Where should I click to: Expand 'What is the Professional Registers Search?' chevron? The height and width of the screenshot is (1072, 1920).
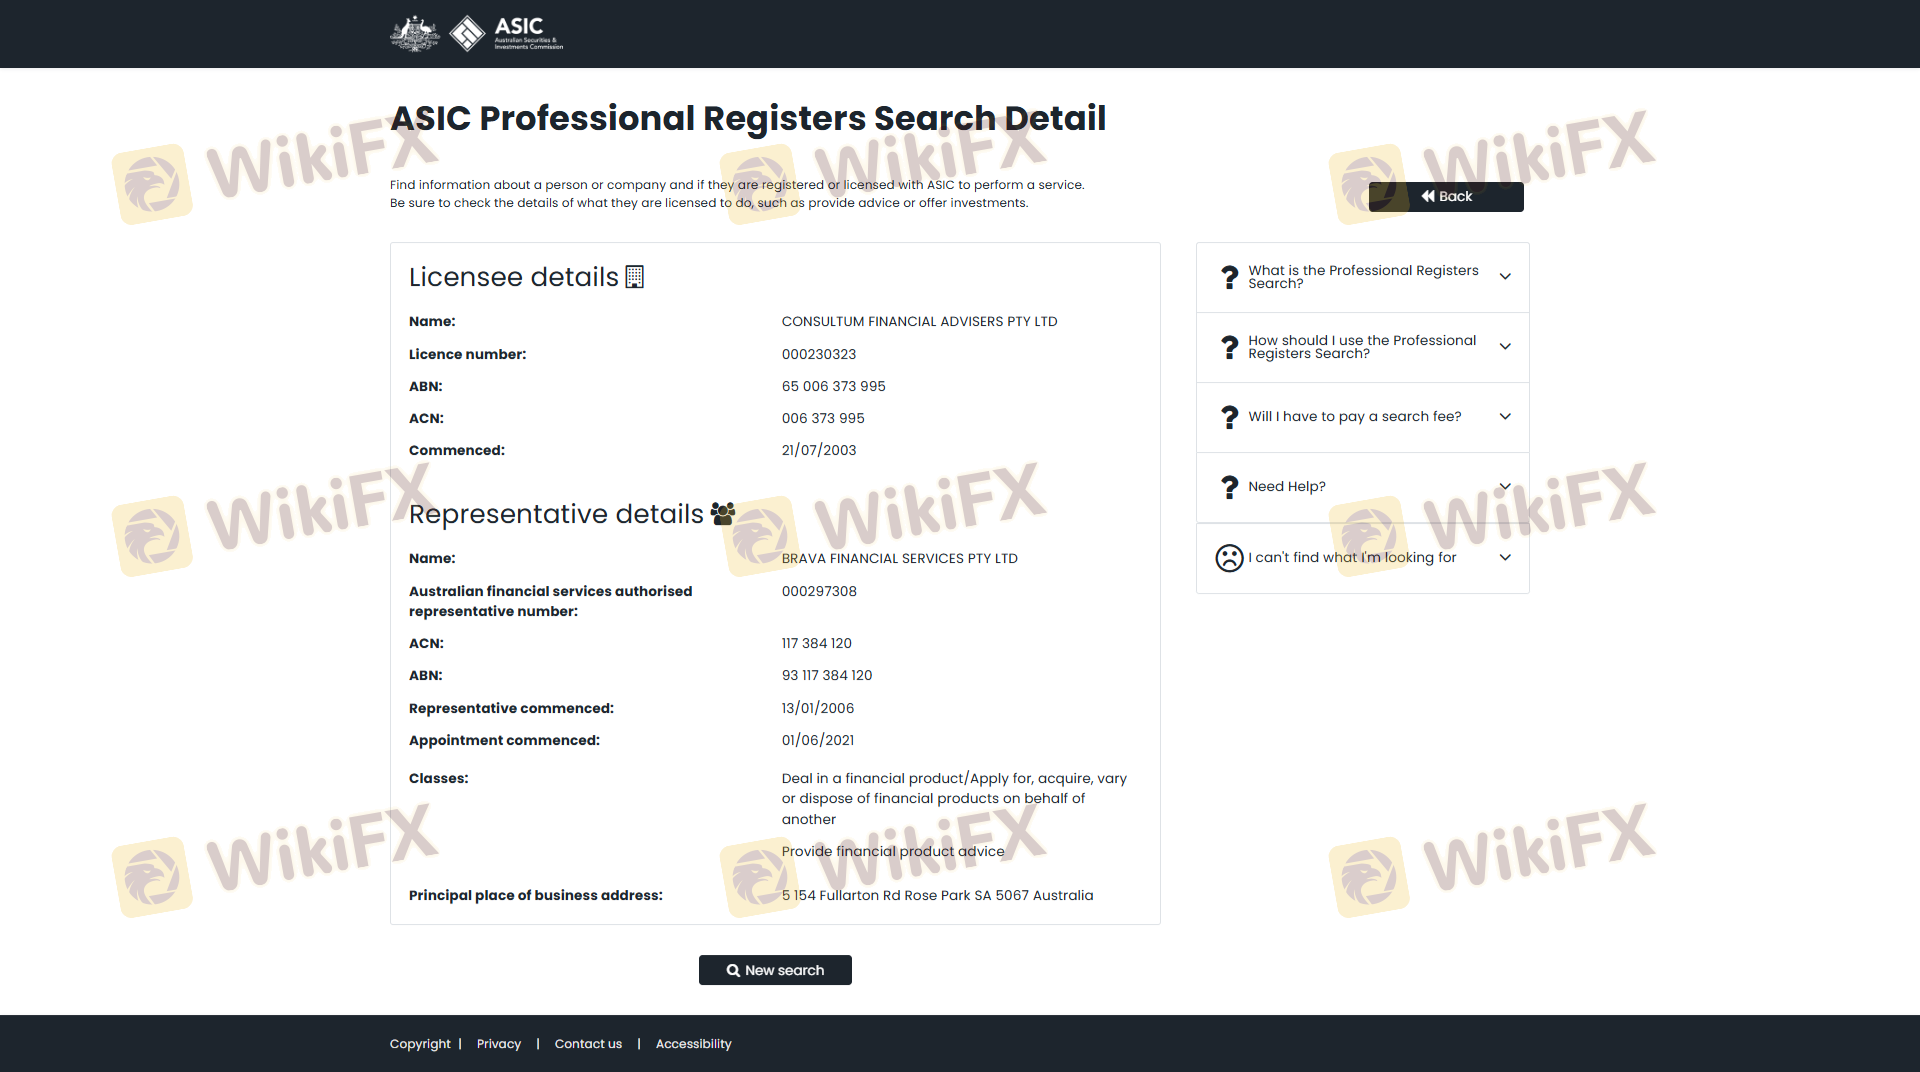1505,277
